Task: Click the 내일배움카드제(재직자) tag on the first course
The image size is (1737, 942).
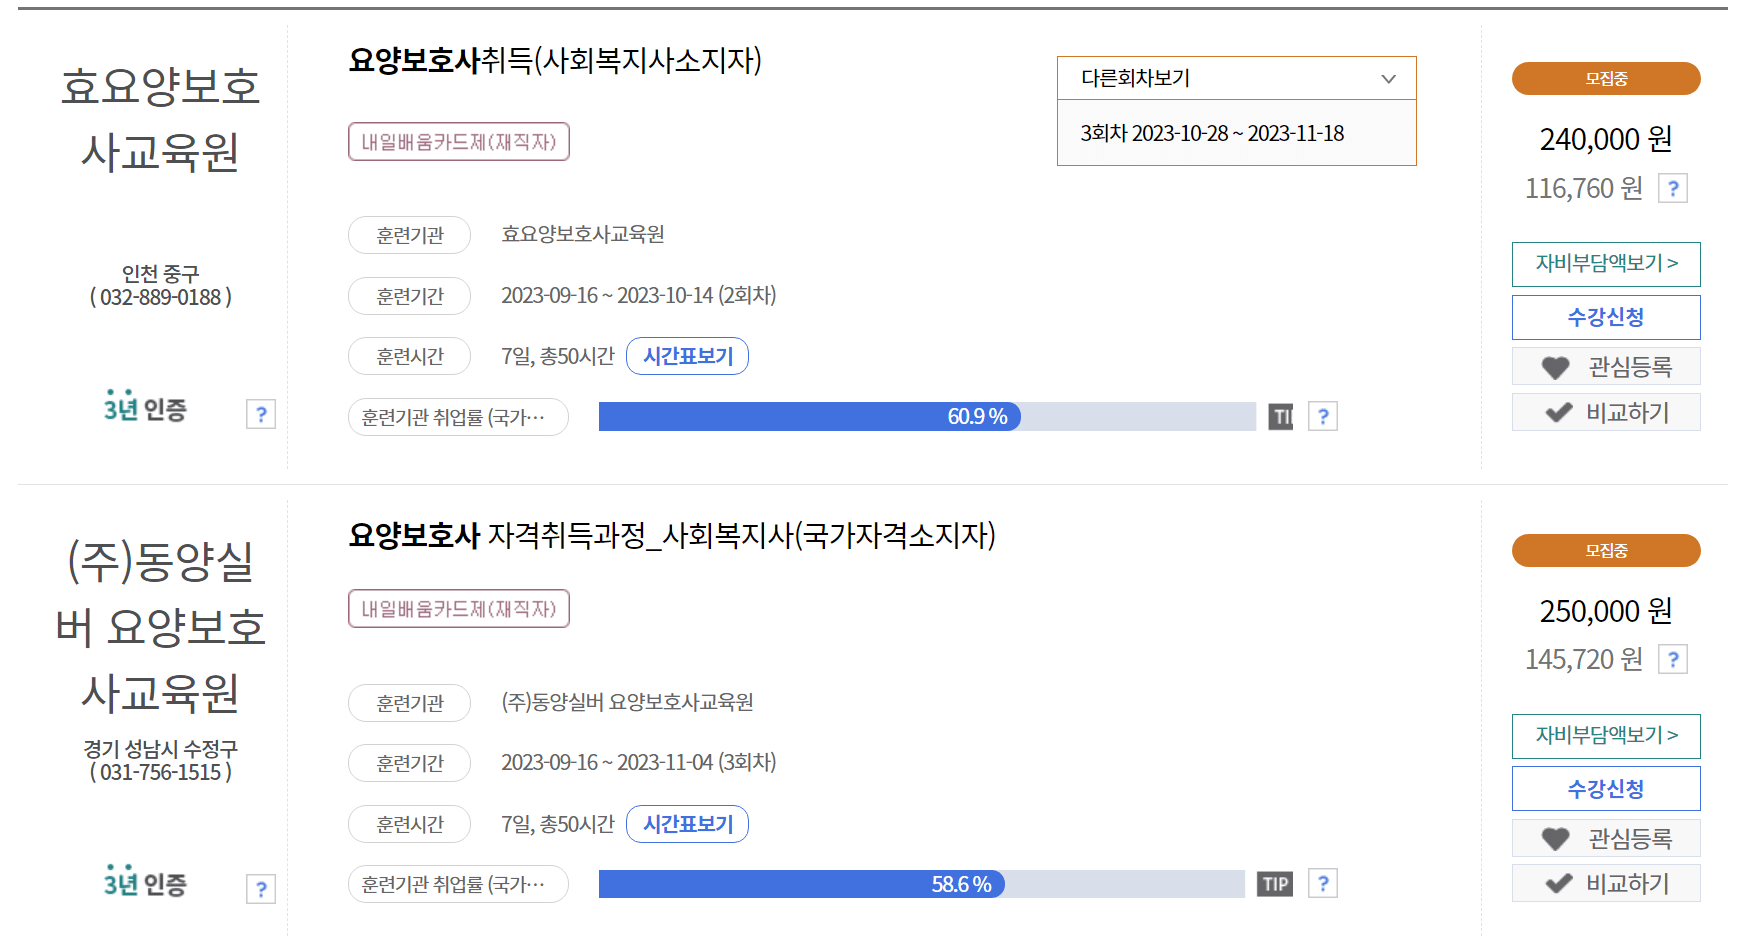Action: point(458,142)
